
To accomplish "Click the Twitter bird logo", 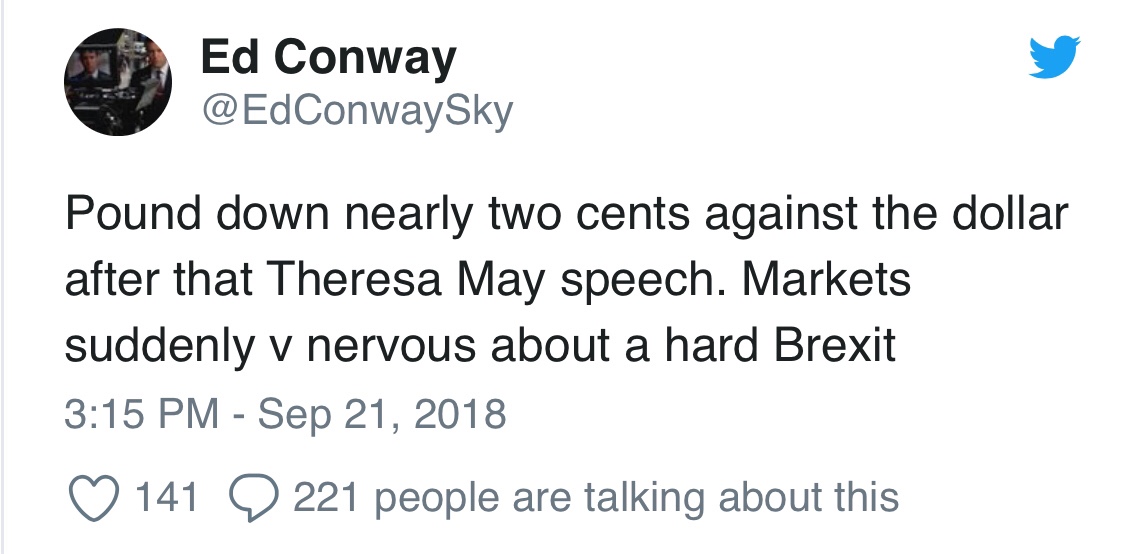I will 1054,57.
